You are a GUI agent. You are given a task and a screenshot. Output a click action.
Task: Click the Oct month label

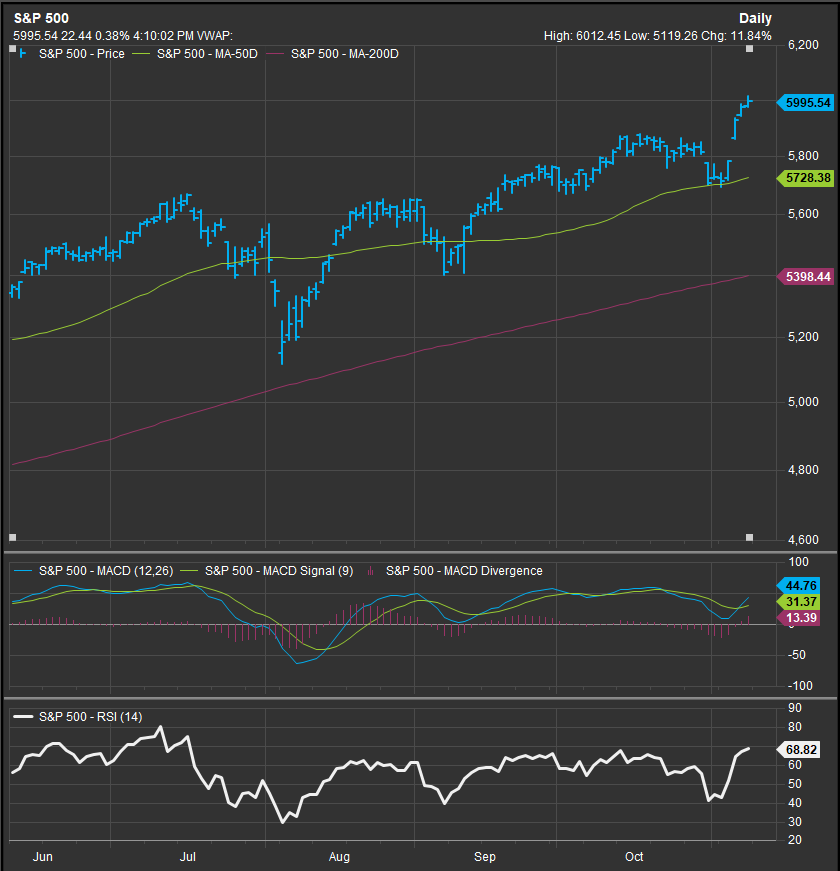click(x=634, y=857)
